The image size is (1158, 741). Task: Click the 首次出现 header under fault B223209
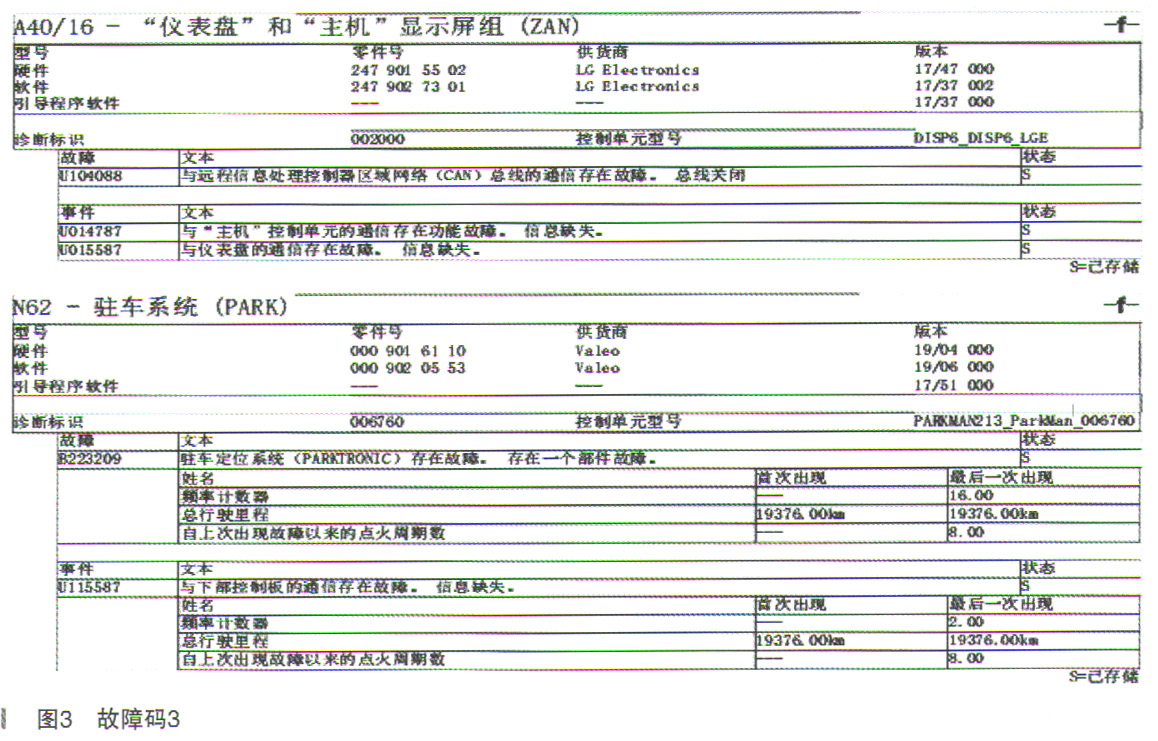791,477
